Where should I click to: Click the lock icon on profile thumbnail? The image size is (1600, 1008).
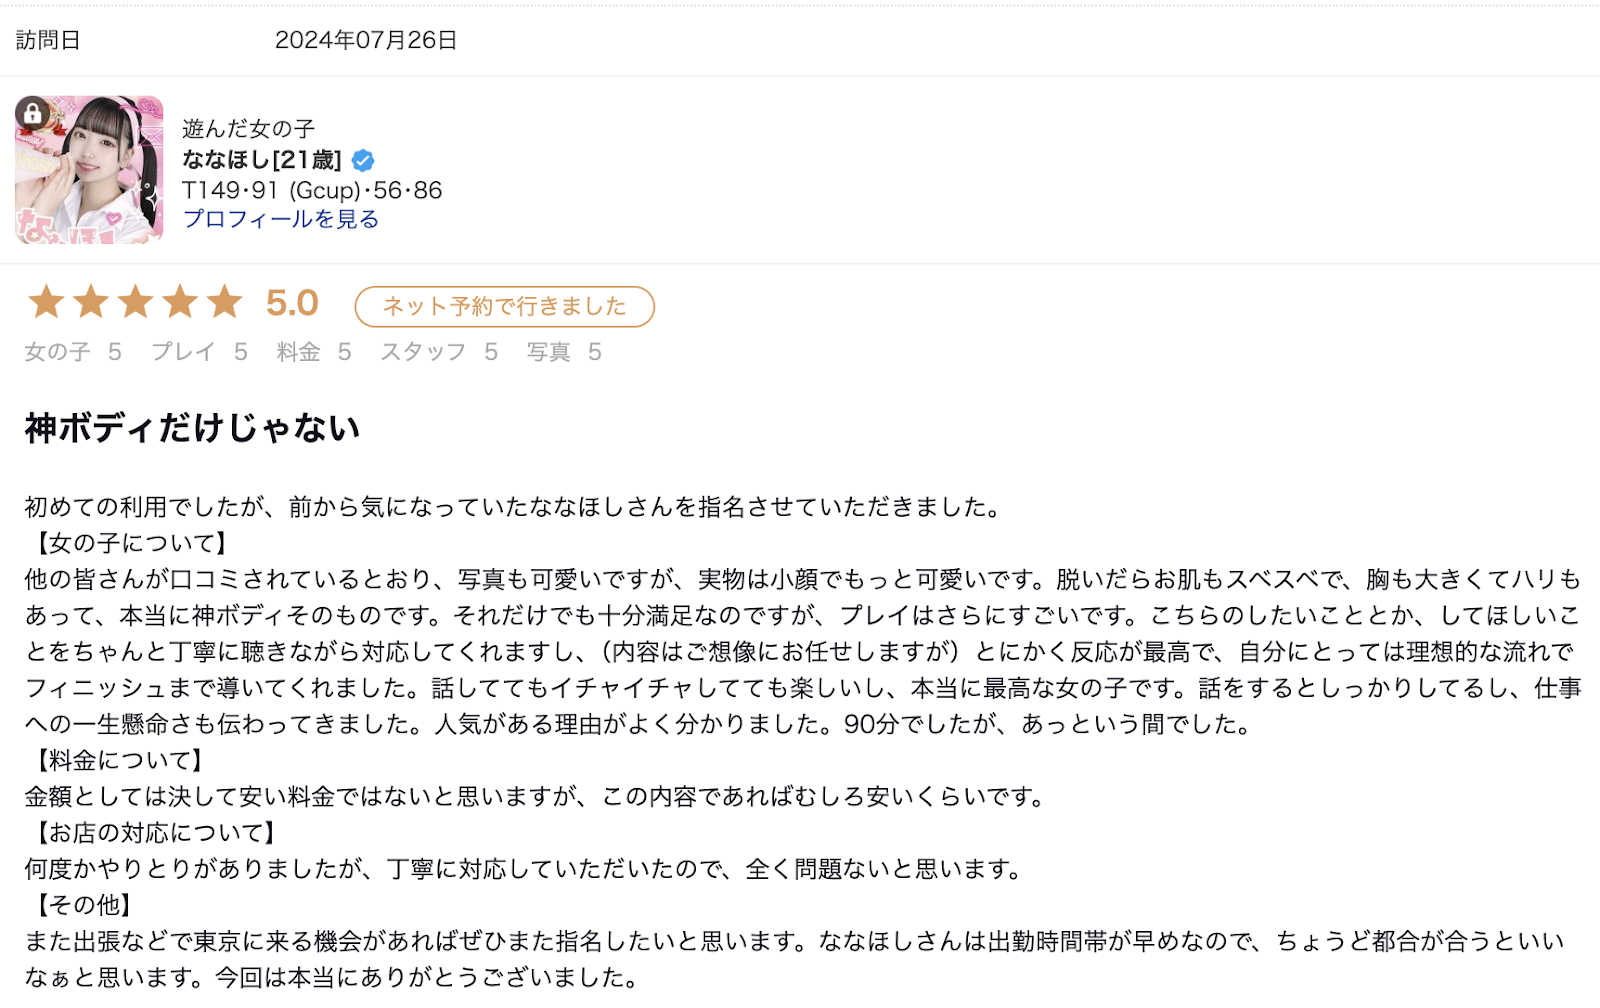[33, 113]
